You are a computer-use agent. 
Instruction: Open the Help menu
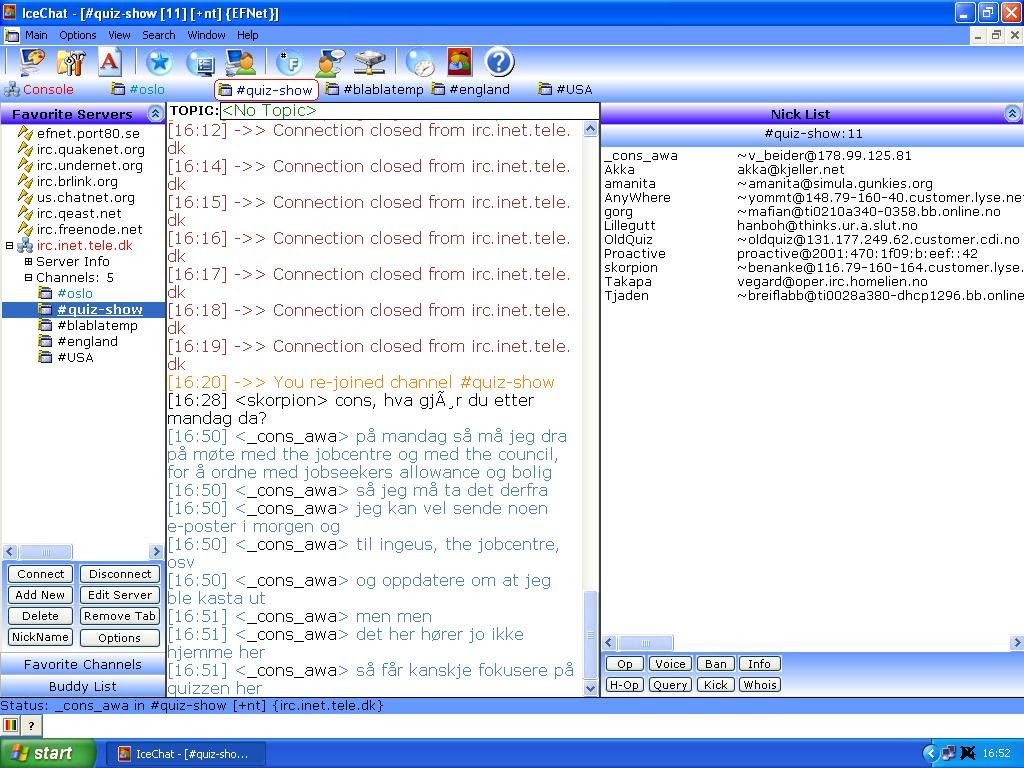(248, 35)
